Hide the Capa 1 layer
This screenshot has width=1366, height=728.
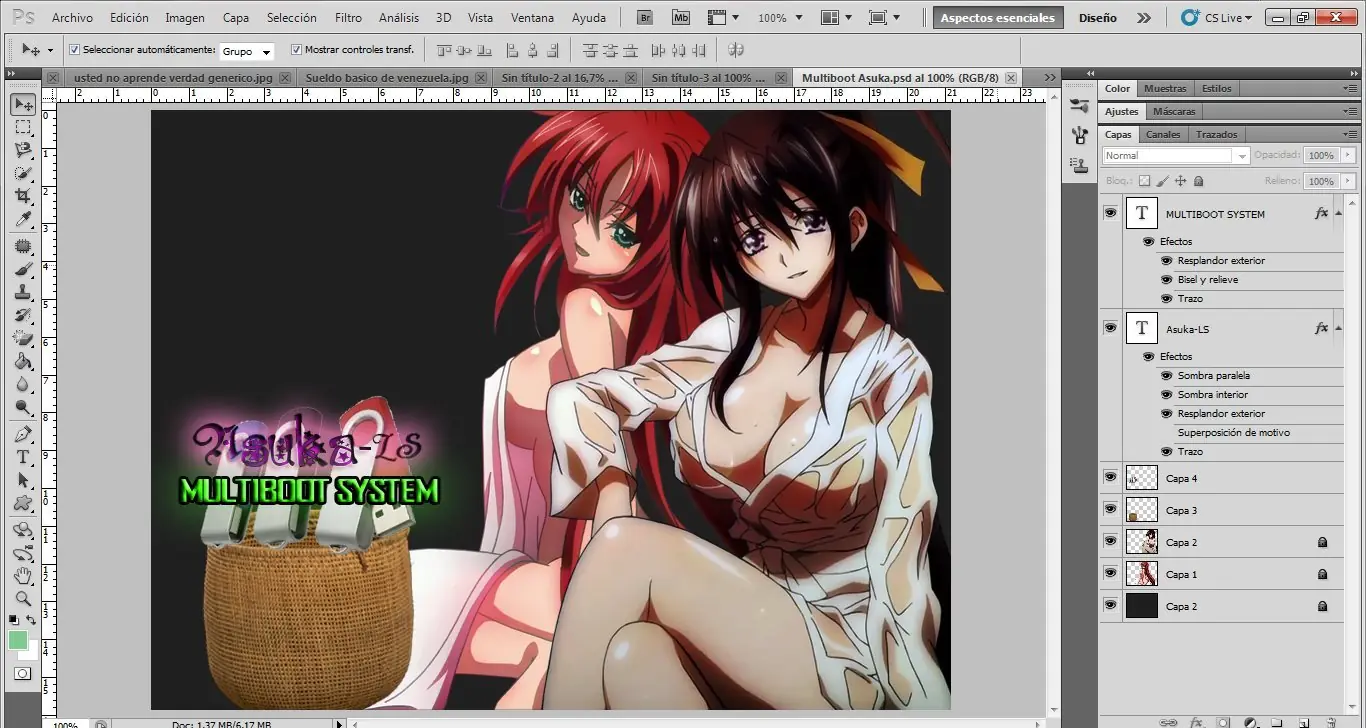1110,574
